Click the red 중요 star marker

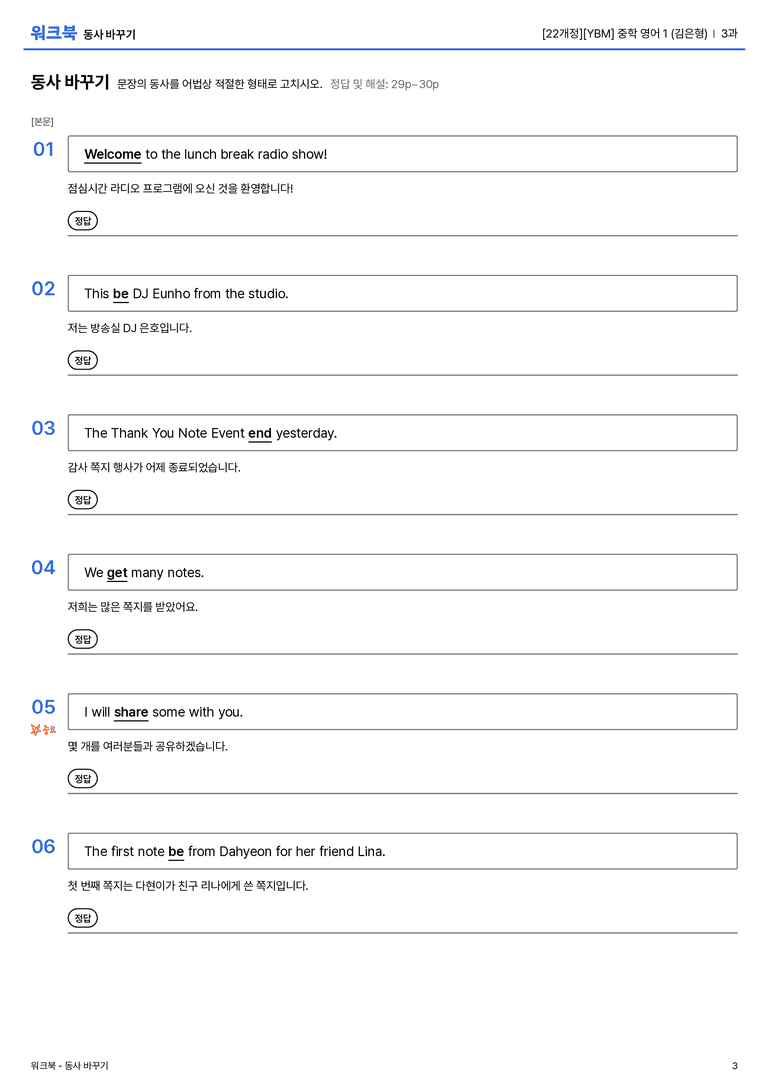(43, 729)
